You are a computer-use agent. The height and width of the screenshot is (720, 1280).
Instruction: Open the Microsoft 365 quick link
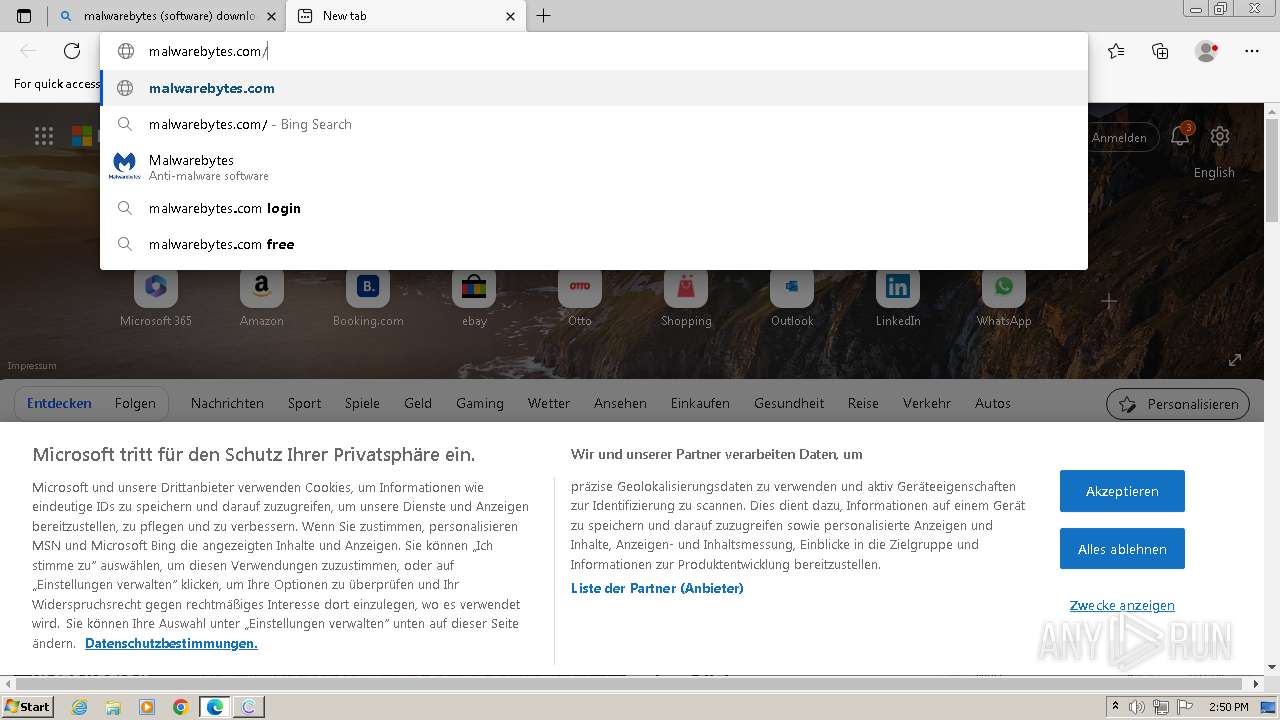coord(156,298)
